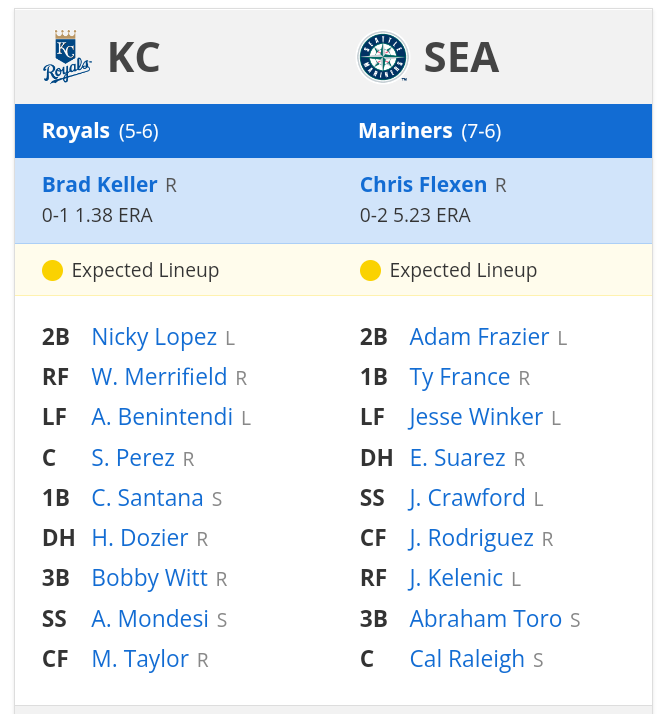Click the Mariners (7-6) team header
The height and width of the screenshot is (714, 668).
[x=429, y=131]
